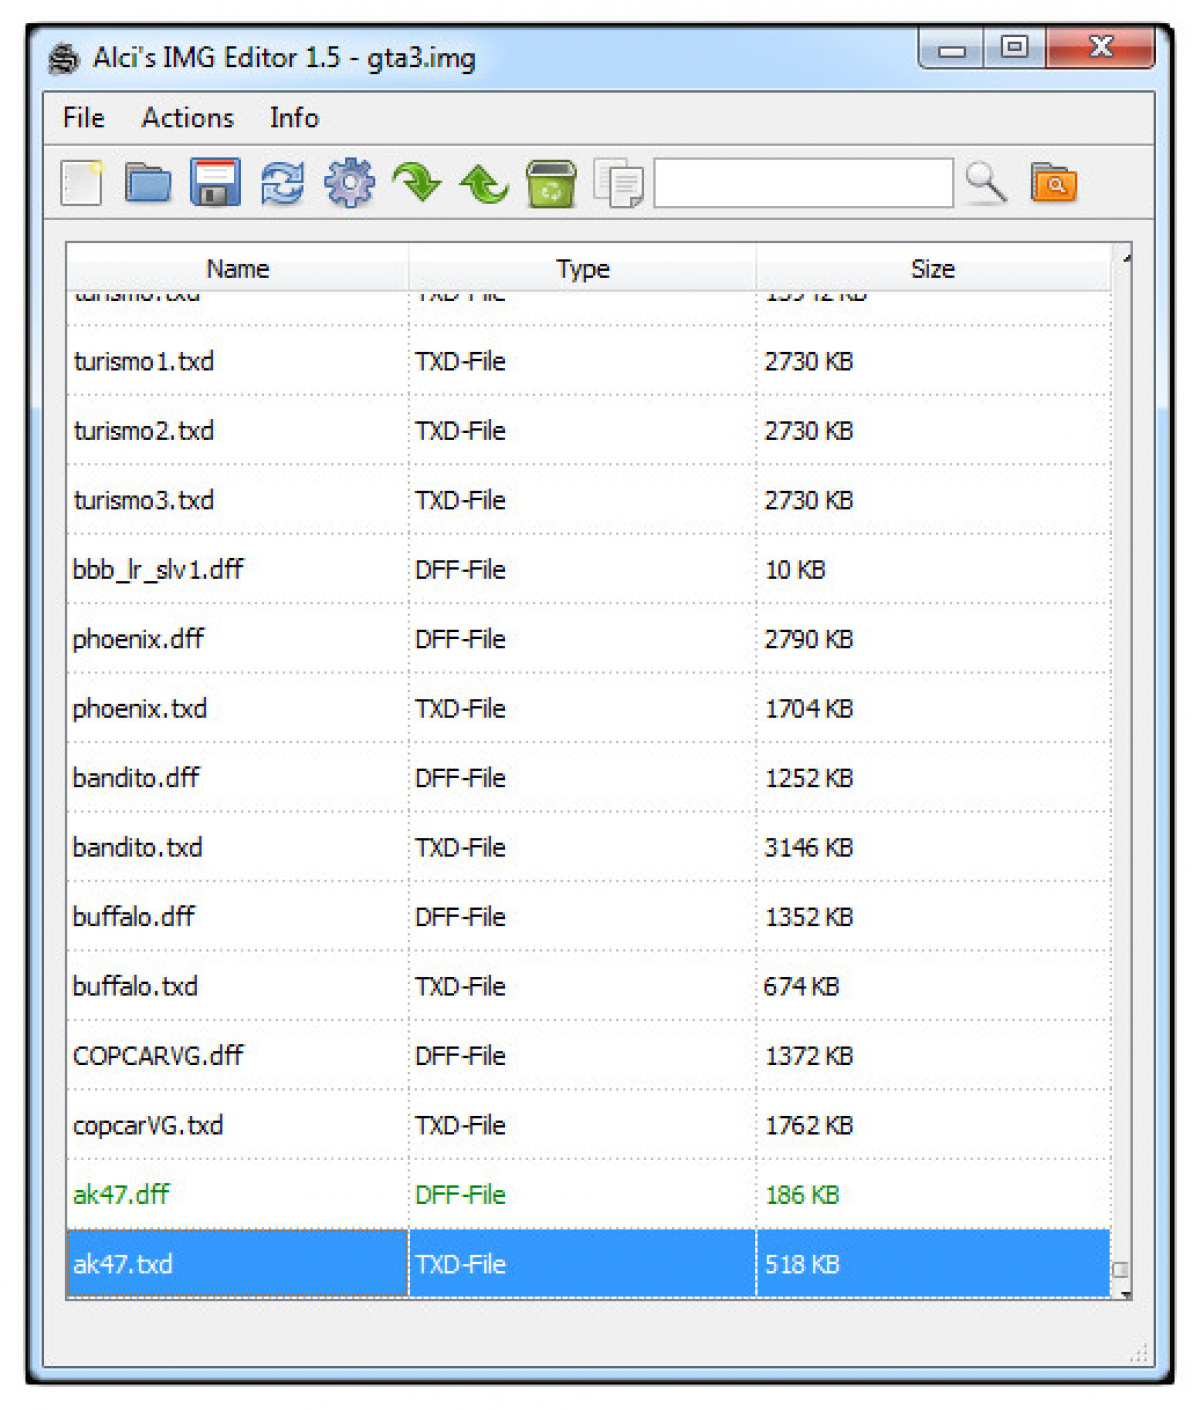Select the green ak47.dff entry
Image resolution: width=1200 pixels, height=1410 pixels.
pyautogui.click(x=588, y=1195)
